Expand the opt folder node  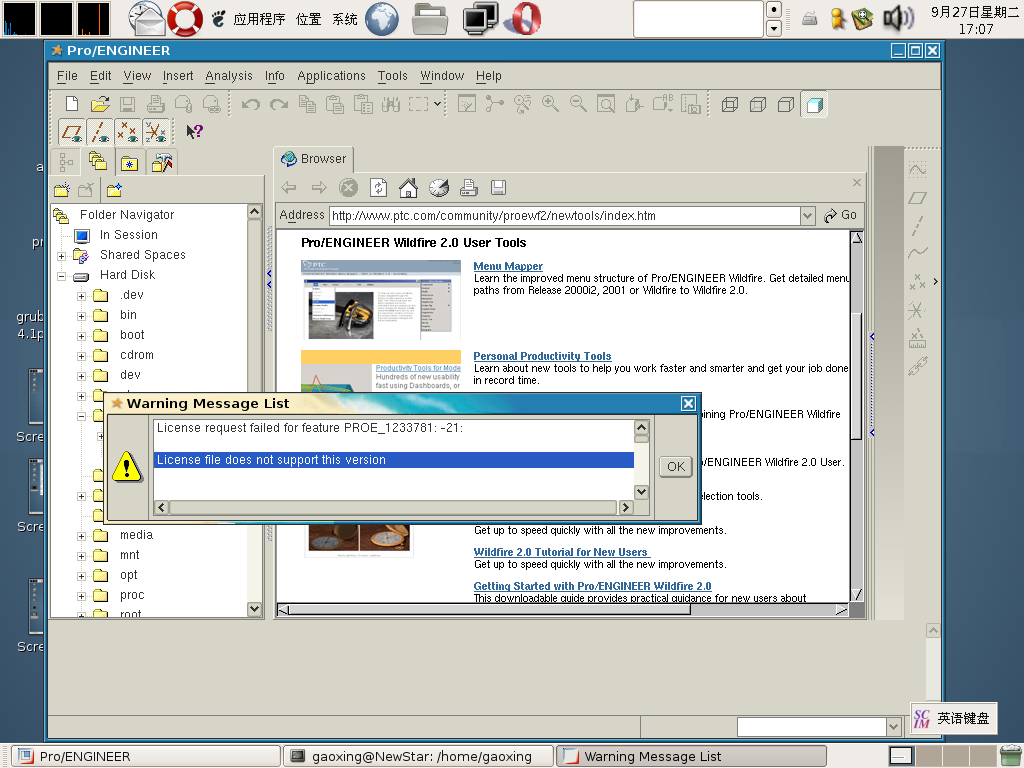82,577
